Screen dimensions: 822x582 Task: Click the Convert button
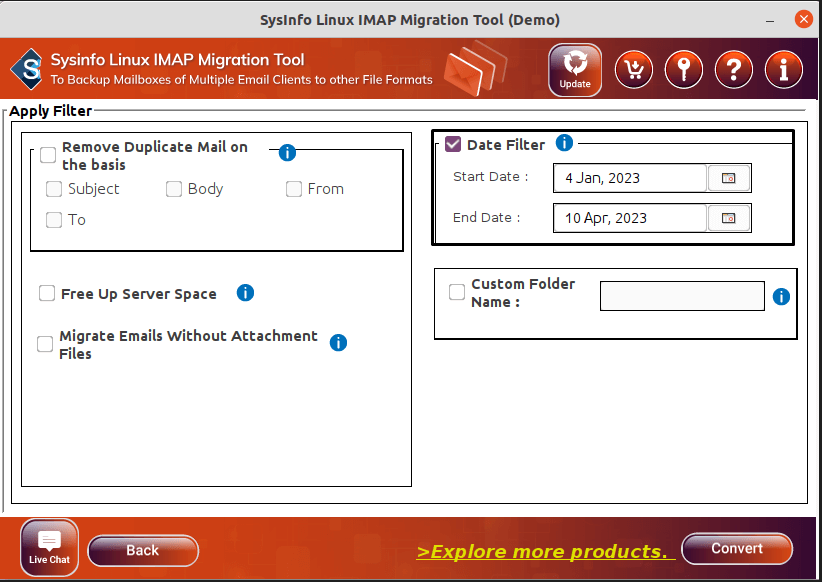pos(737,548)
